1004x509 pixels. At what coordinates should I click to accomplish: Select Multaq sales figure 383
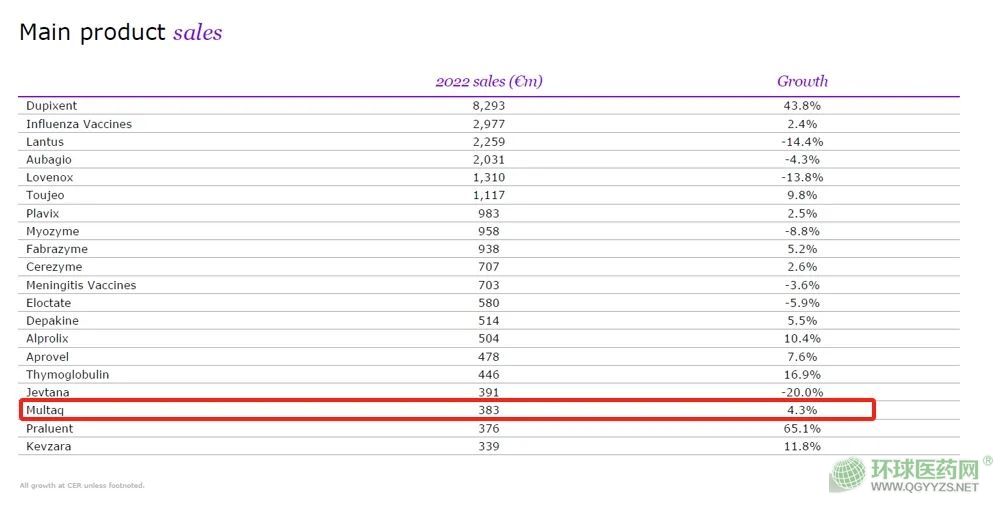pos(489,410)
